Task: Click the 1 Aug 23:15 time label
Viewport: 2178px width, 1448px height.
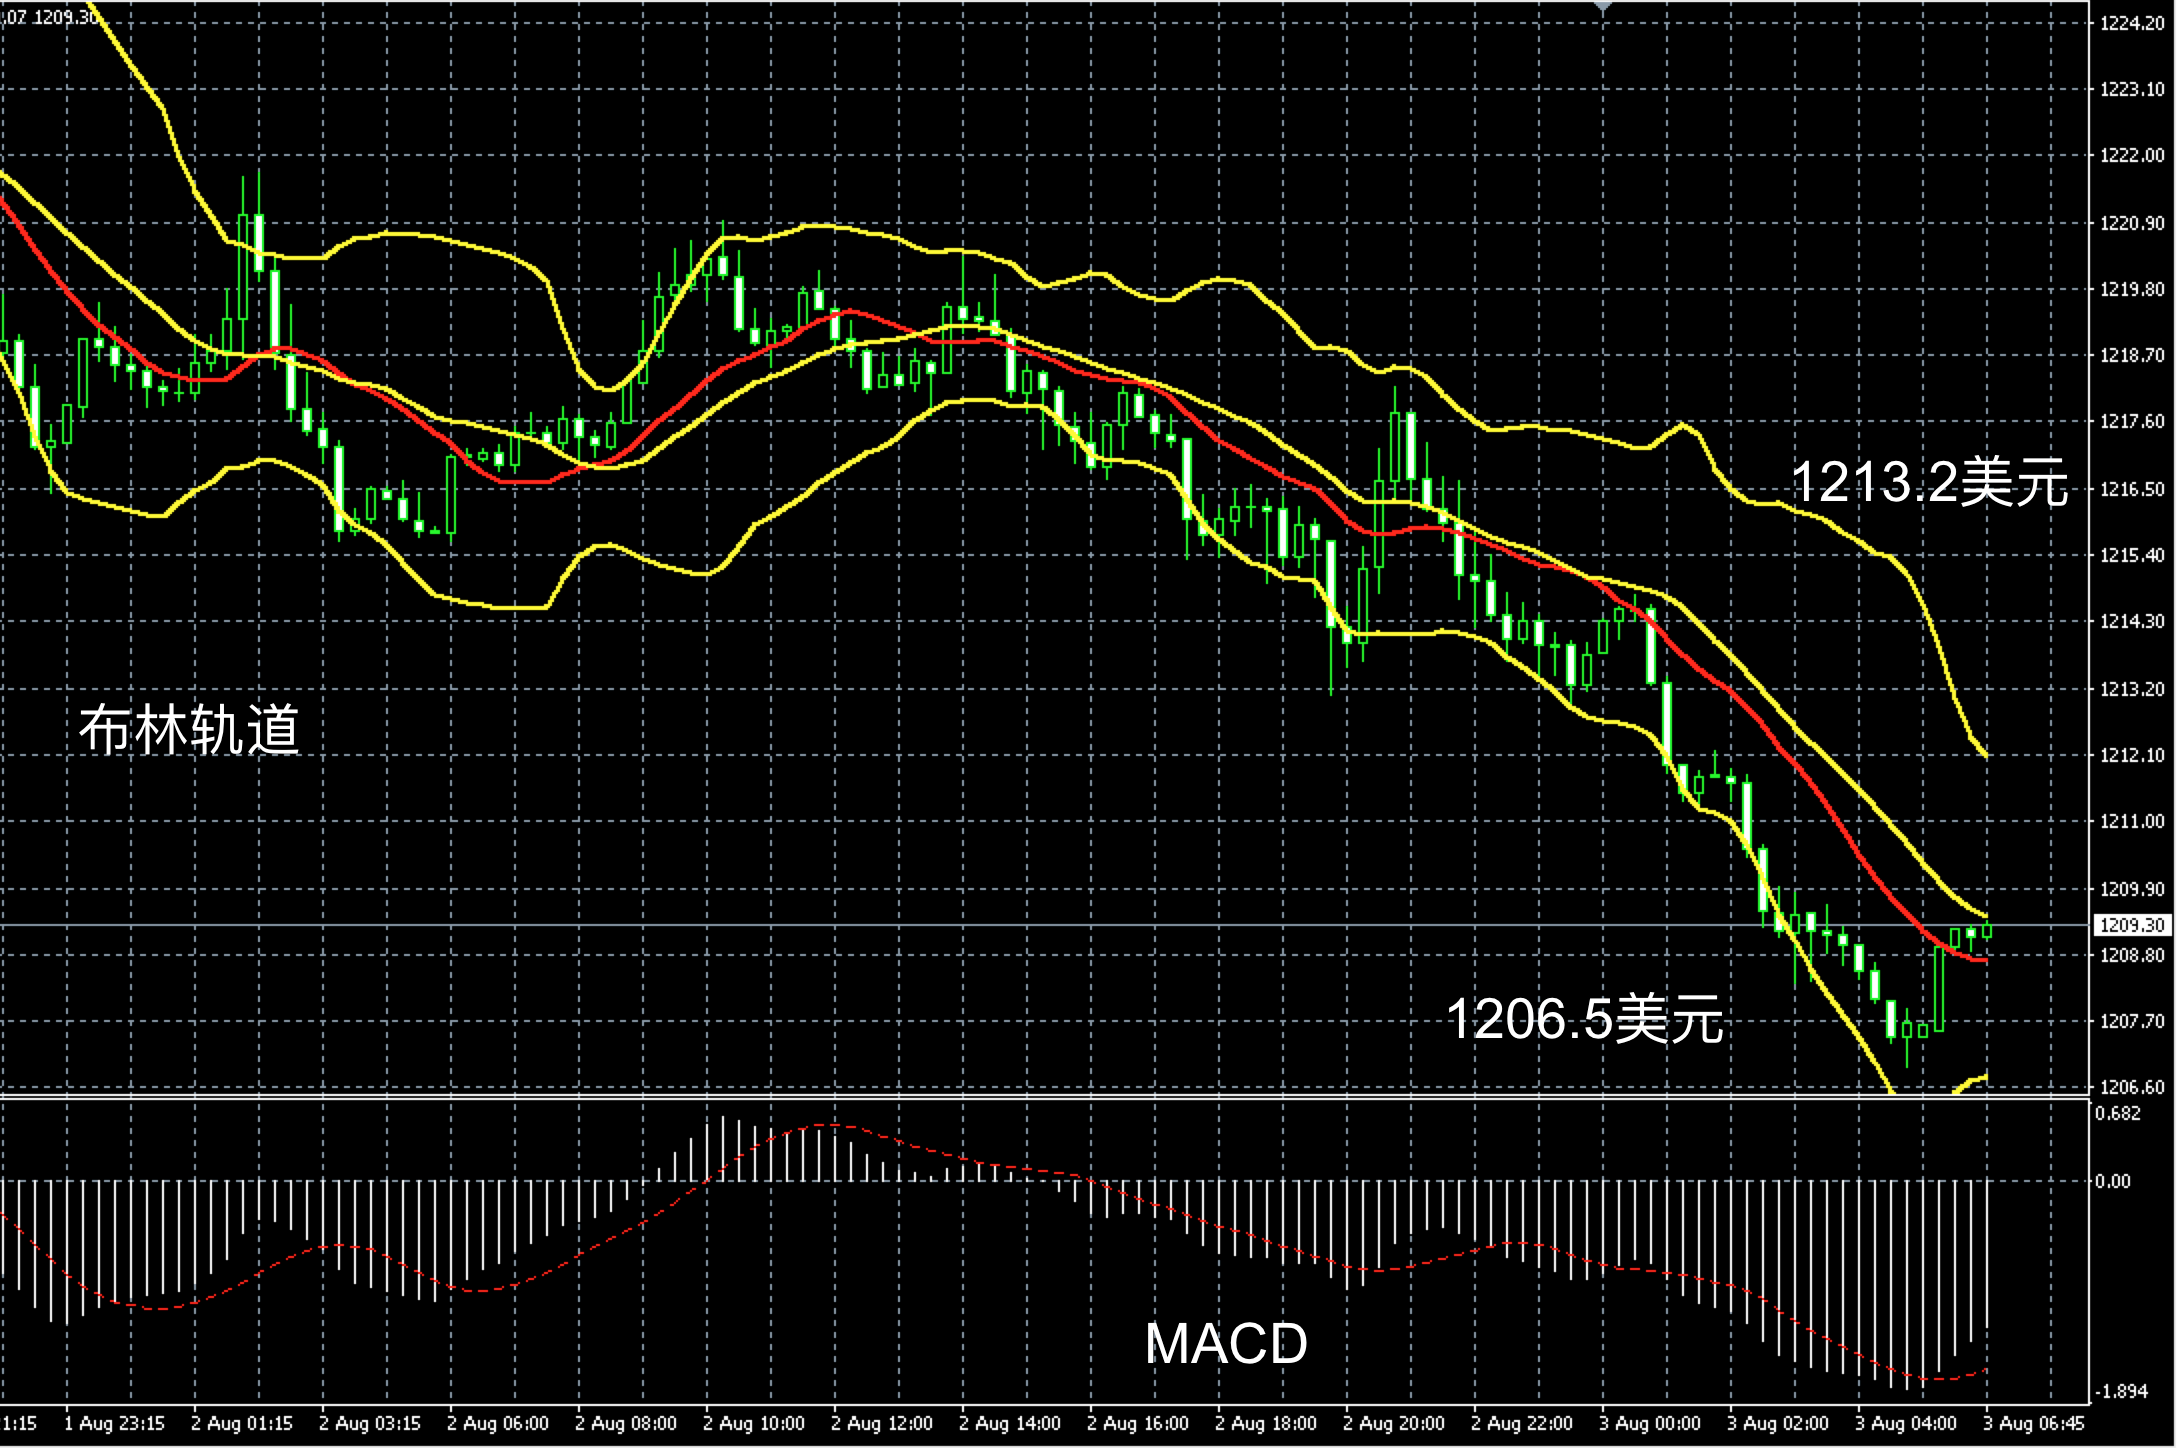Action: 114,1423
